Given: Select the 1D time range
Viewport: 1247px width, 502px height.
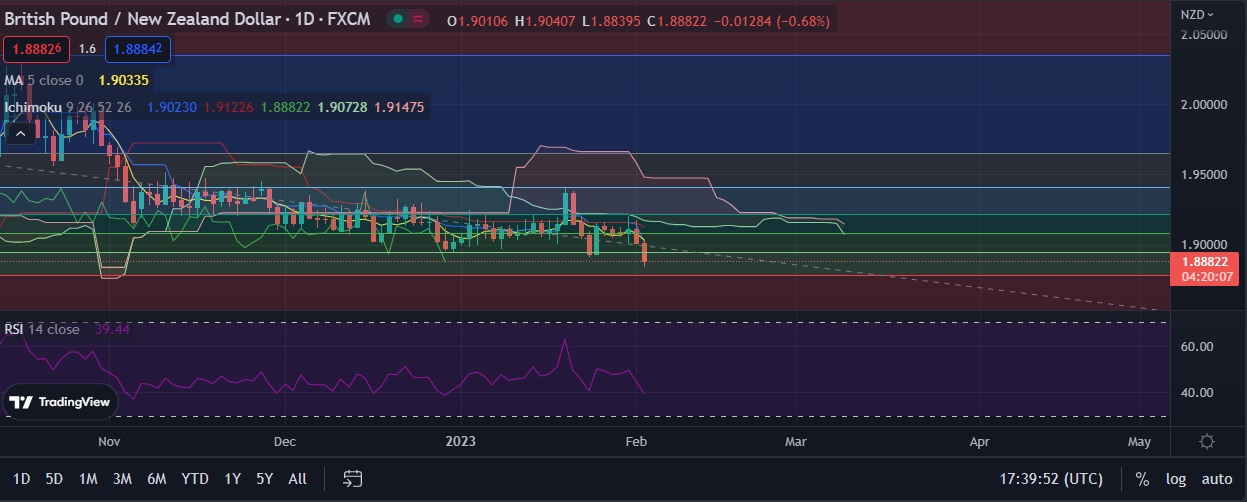Looking at the screenshot, I should 21,479.
